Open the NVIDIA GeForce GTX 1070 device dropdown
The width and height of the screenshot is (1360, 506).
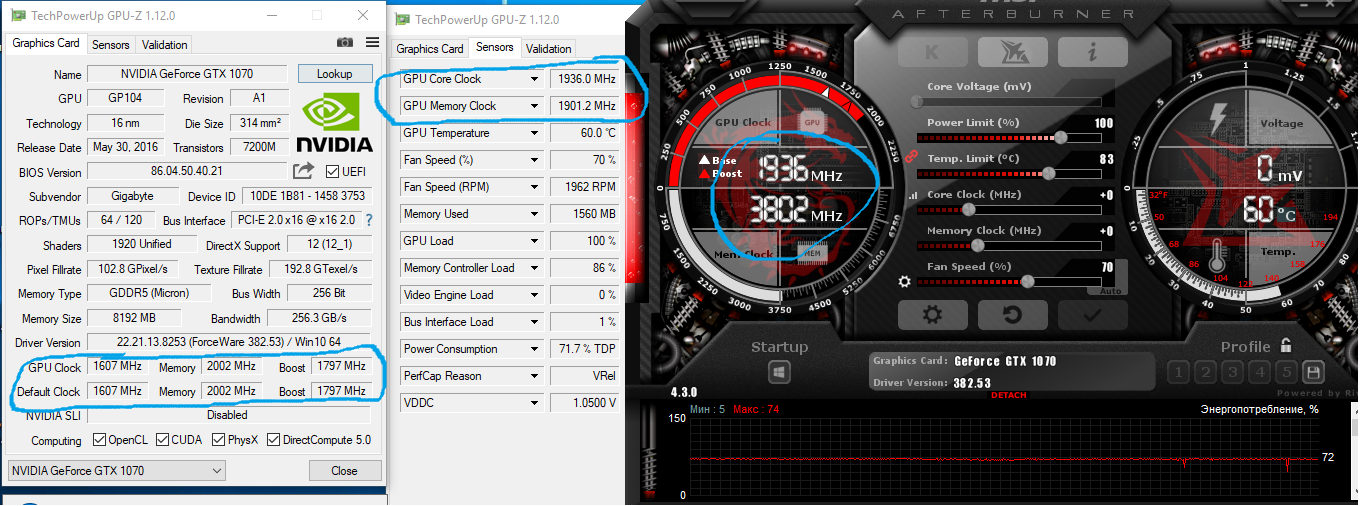pos(117,471)
